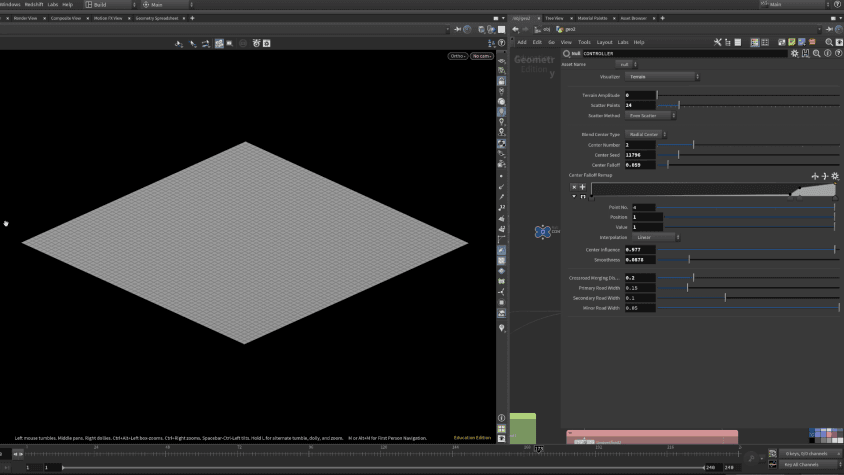Image resolution: width=844 pixels, height=475 pixels.
Task: Remove the selected ramp point
Action: tap(574, 187)
